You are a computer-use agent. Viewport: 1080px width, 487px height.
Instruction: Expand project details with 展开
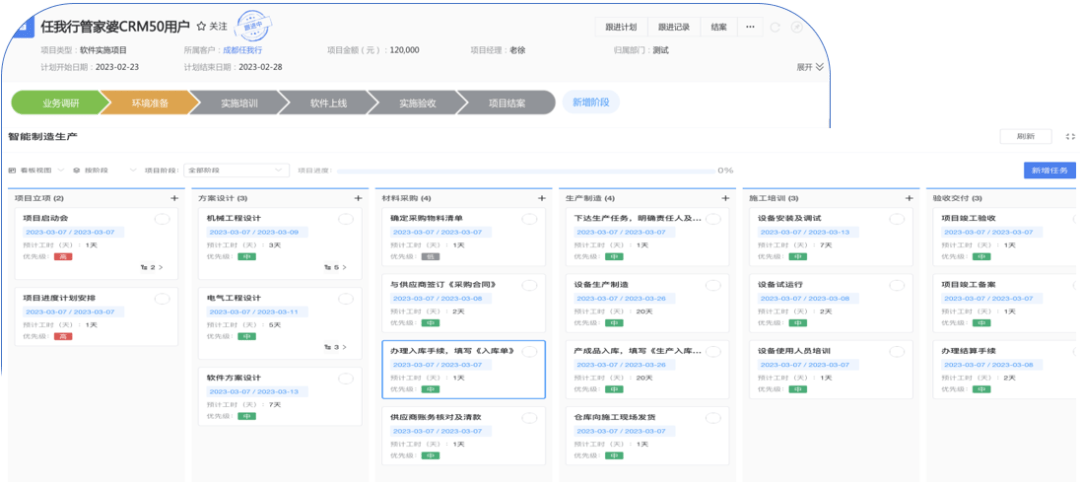click(810, 67)
